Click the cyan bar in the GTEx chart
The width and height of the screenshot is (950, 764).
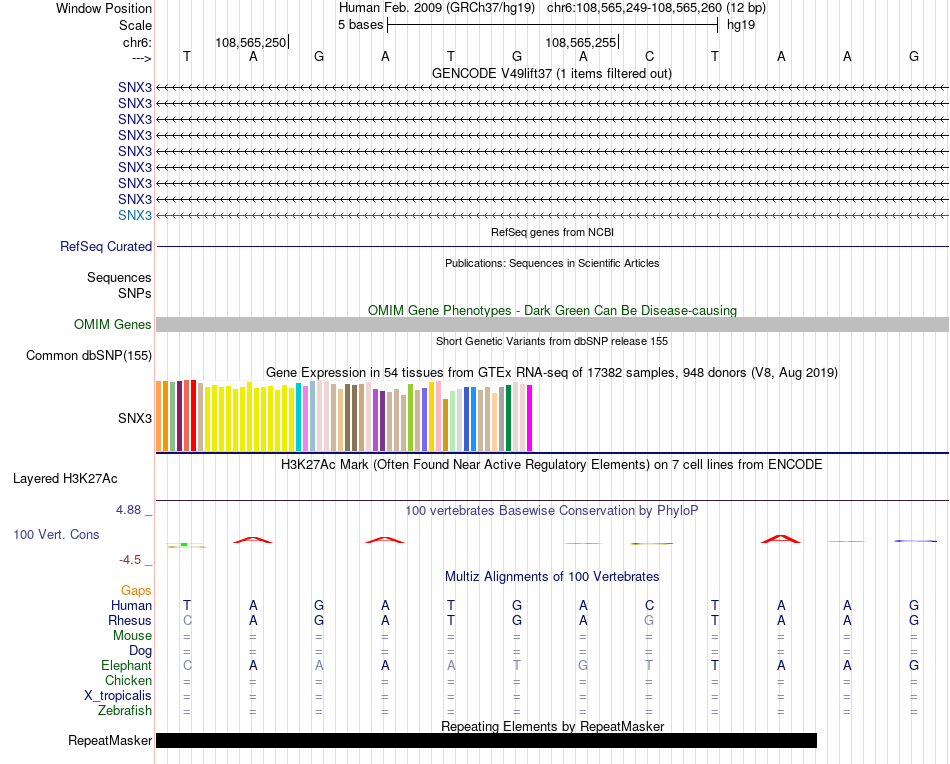[299, 417]
